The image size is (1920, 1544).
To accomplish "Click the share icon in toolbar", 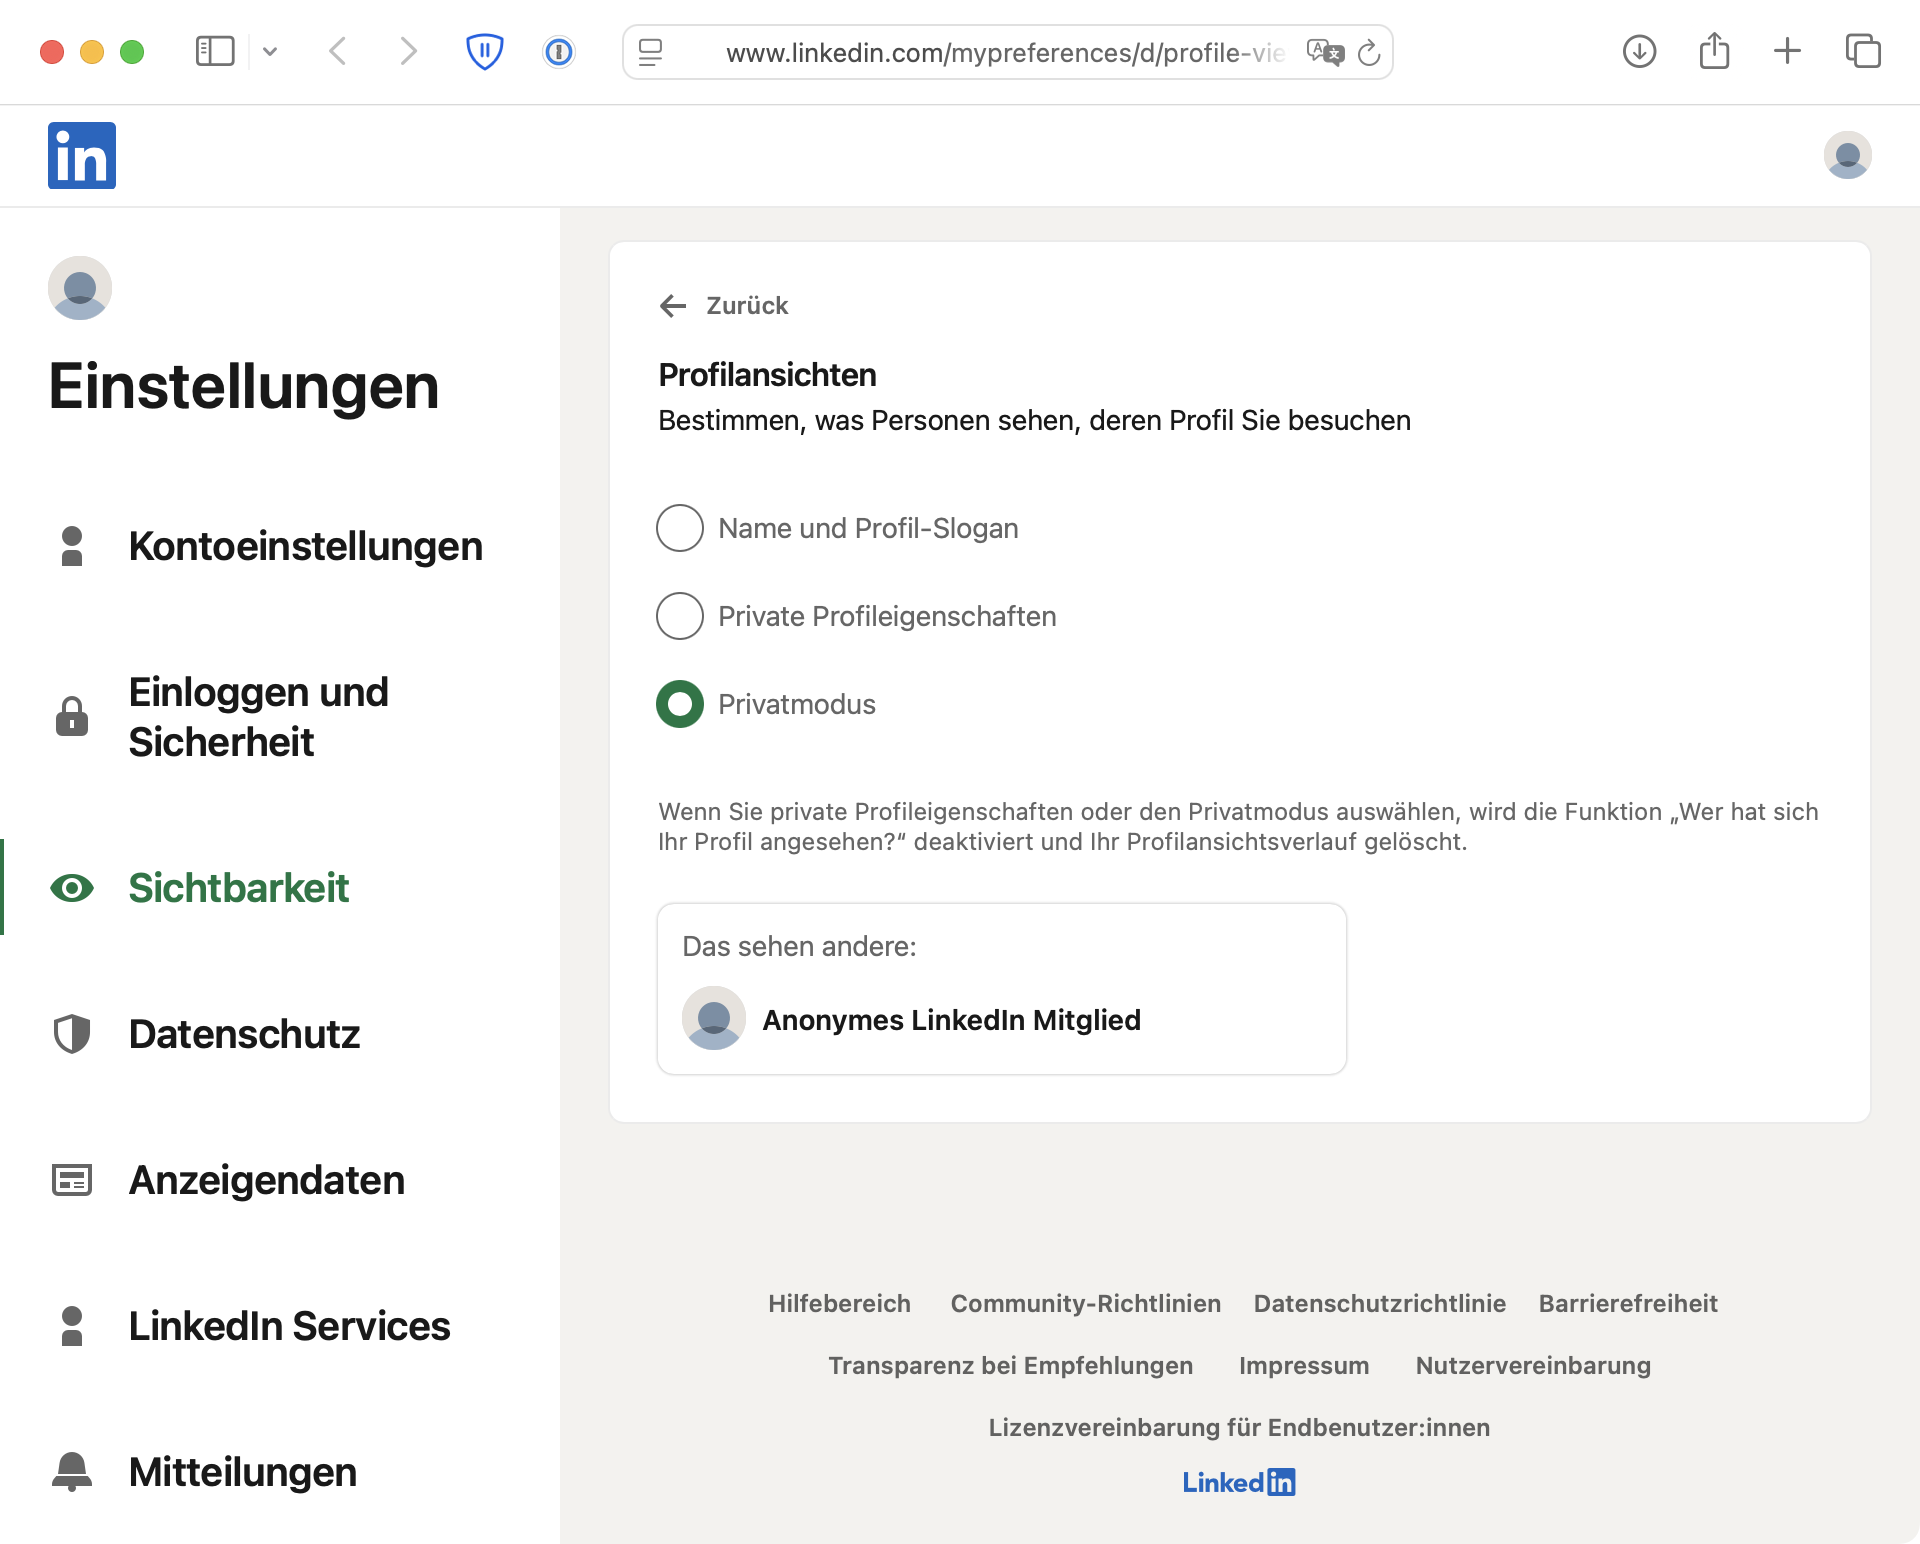I will tap(1714, 52).
